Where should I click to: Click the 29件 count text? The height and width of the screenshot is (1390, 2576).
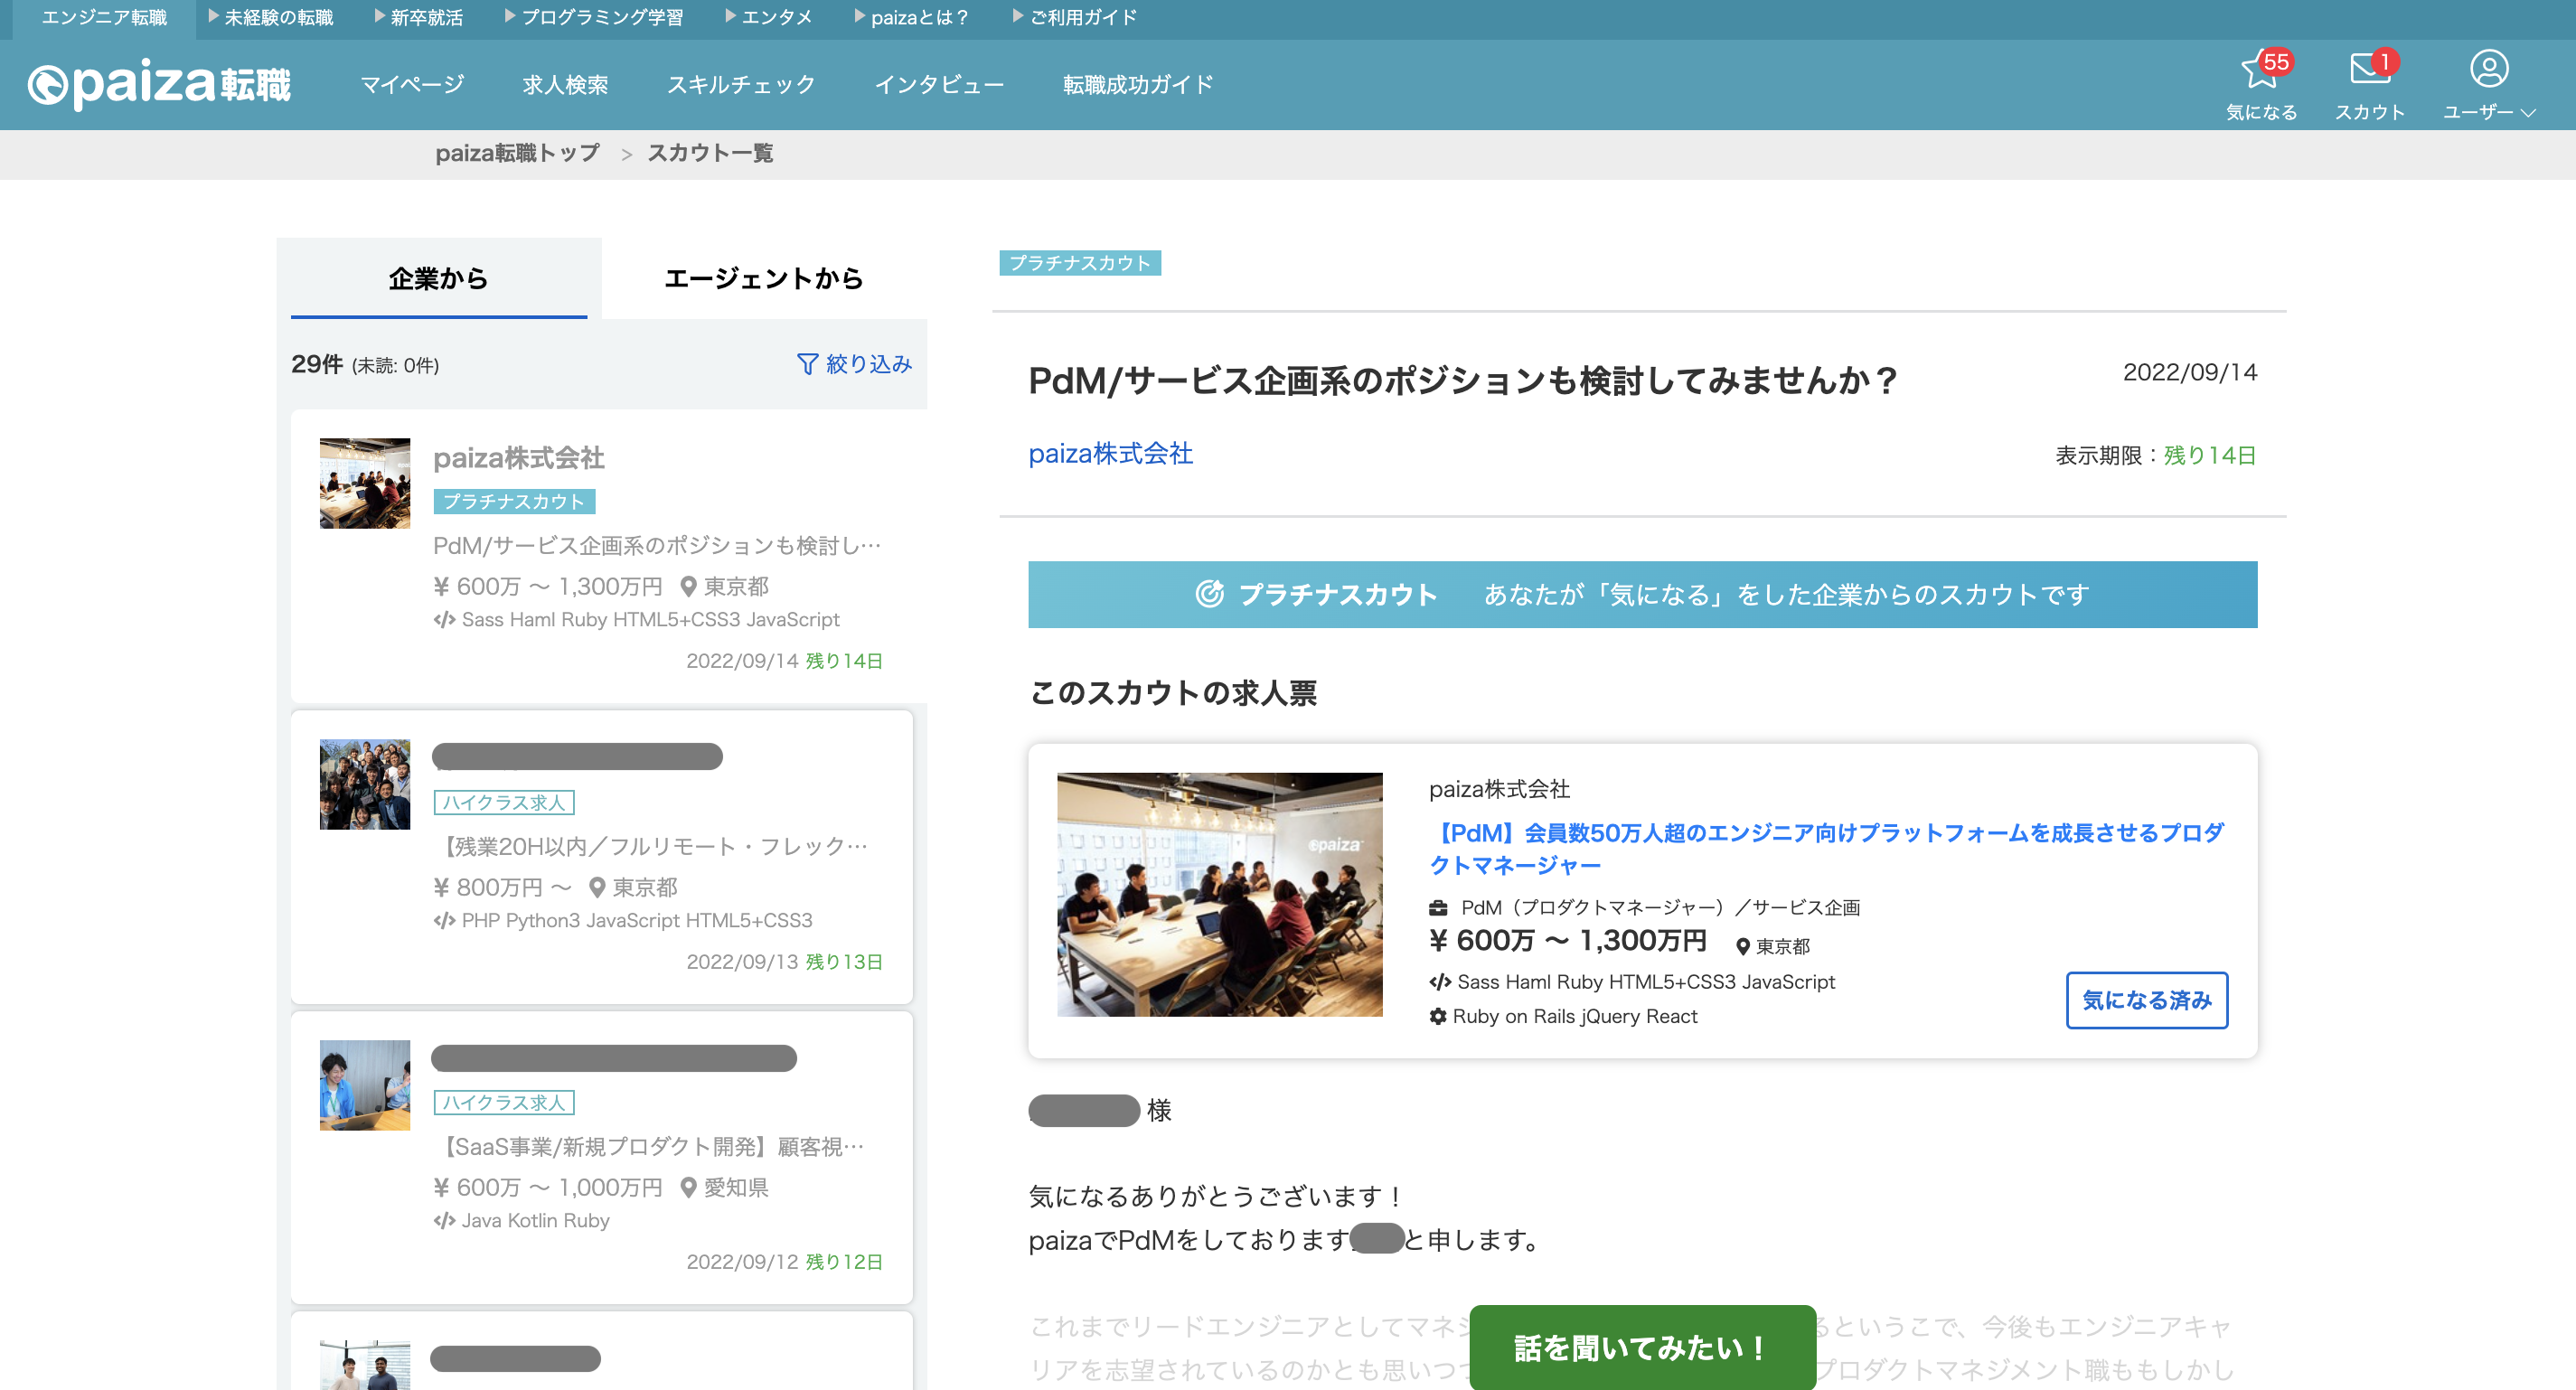coord(317,364)
